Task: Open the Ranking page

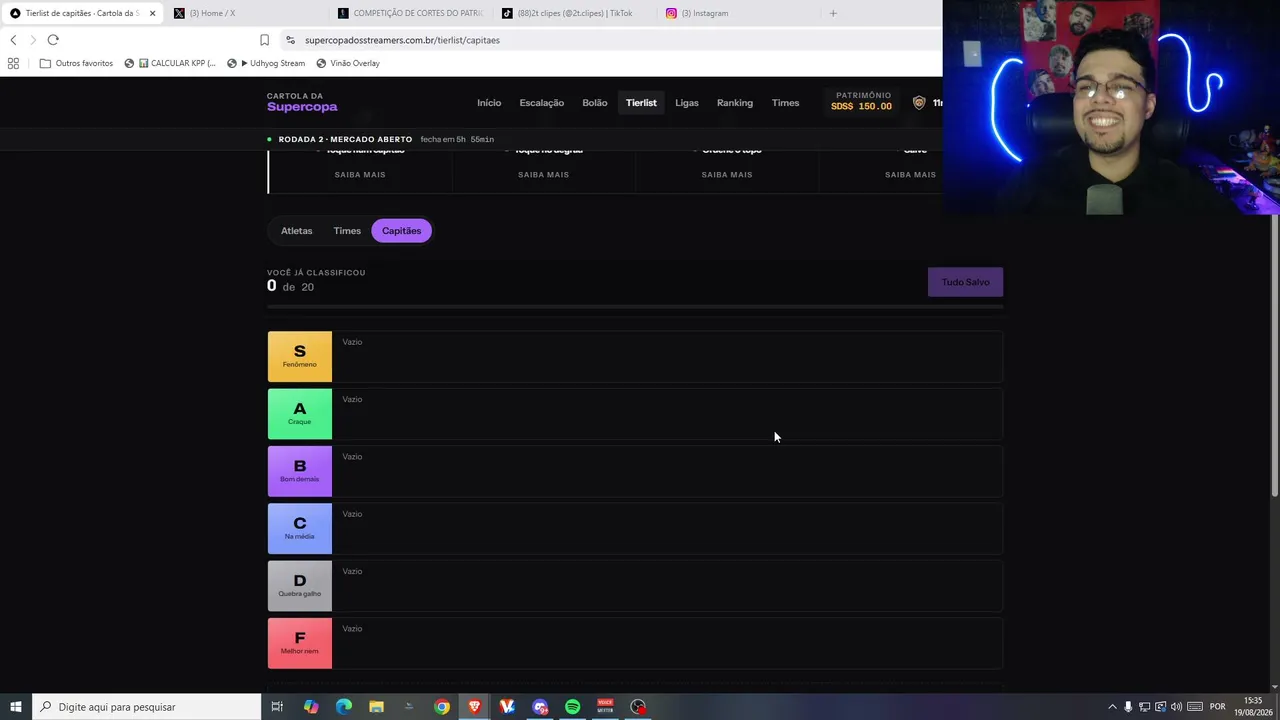Action: pos(735,103)
